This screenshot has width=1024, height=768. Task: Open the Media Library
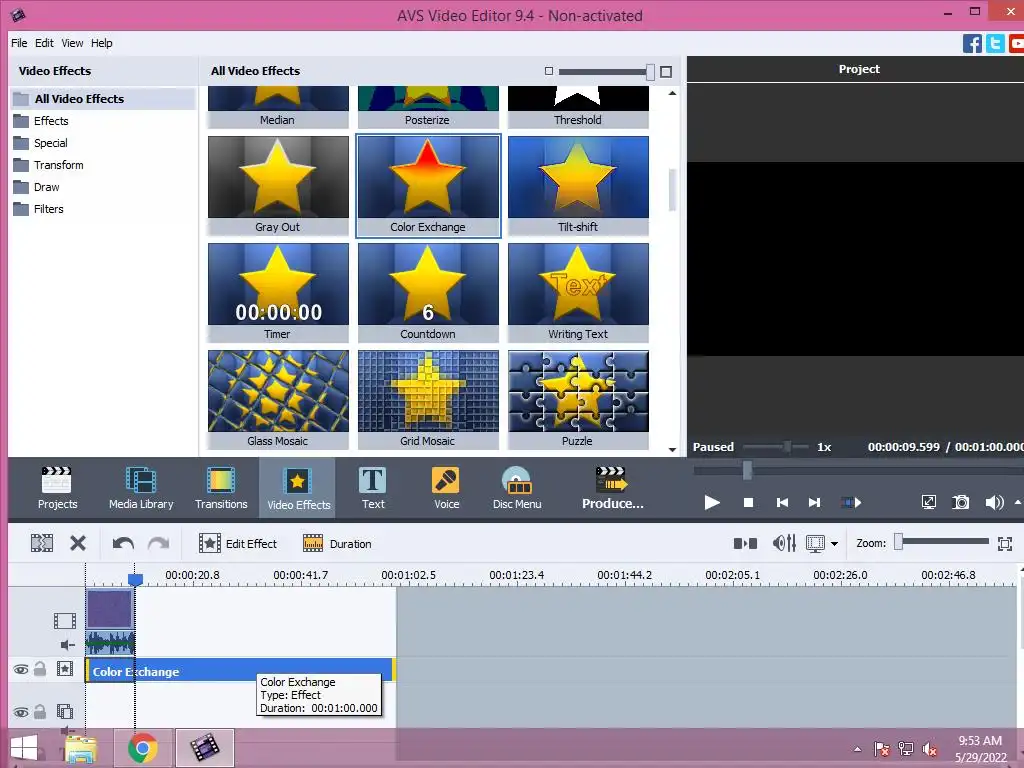tap(141, 488)
